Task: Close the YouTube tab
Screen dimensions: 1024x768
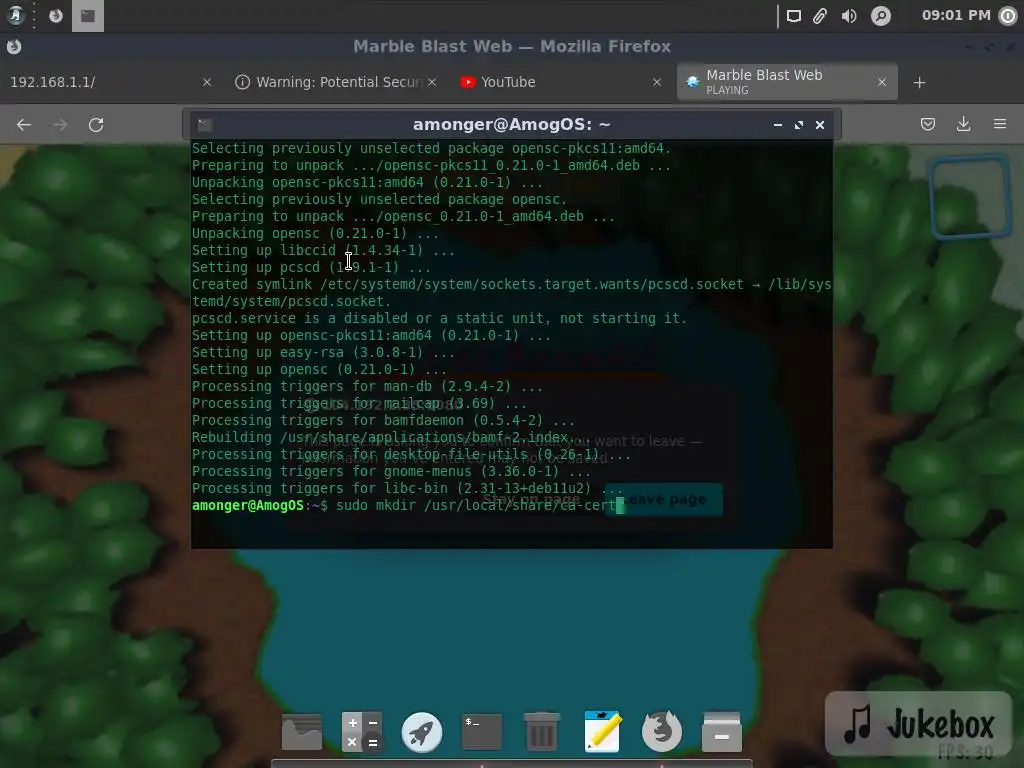Action: 657,82
